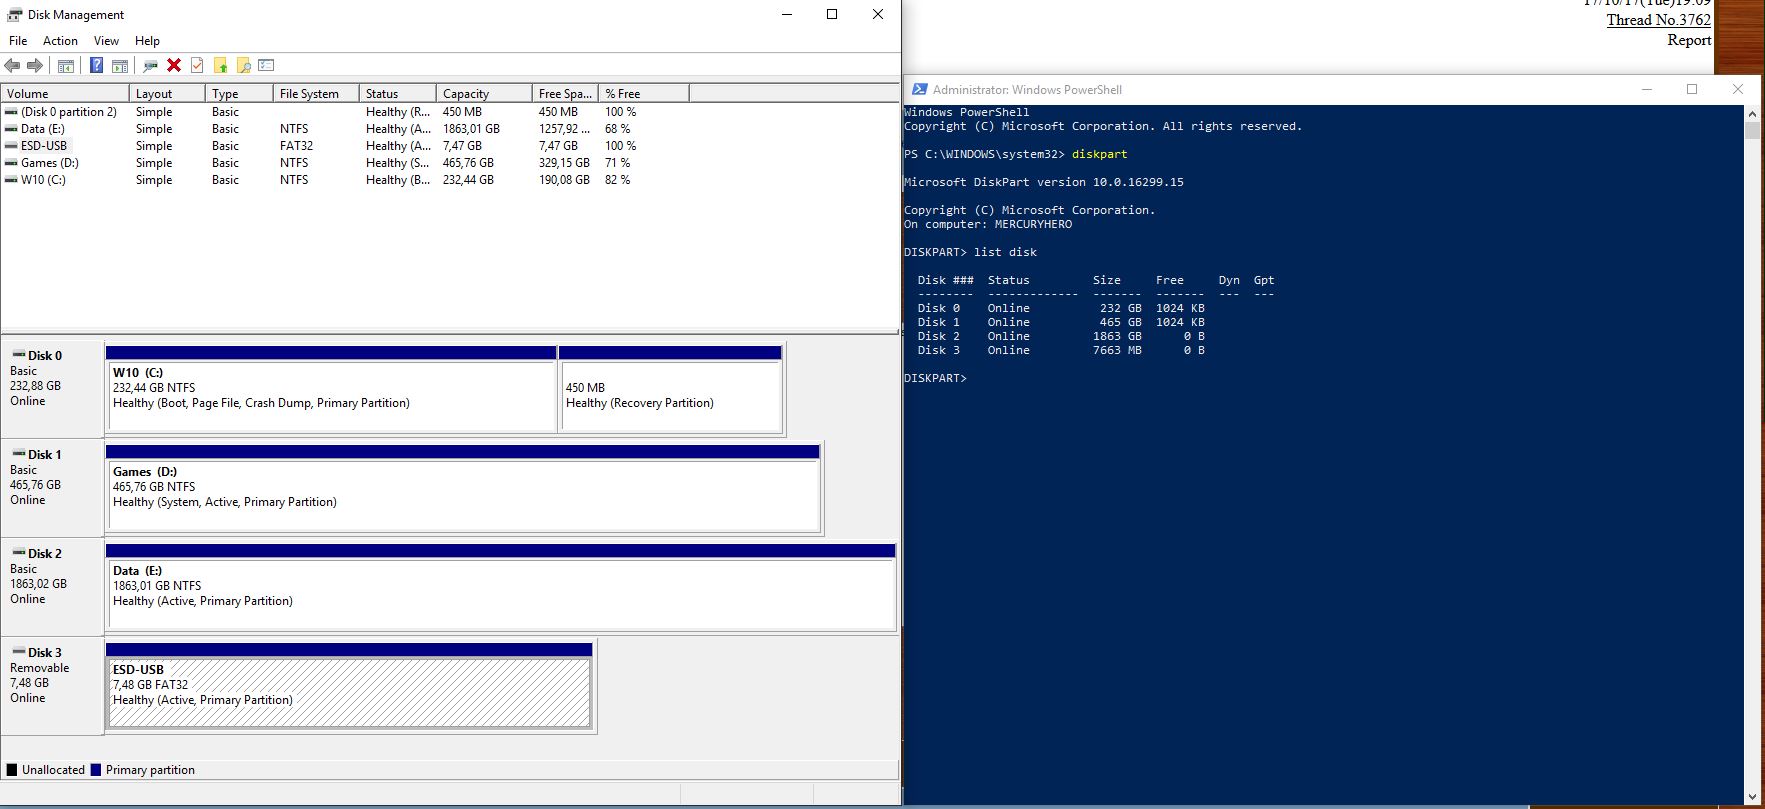
Task: Click the 'list disk' command text
Action: (1005, 252)
